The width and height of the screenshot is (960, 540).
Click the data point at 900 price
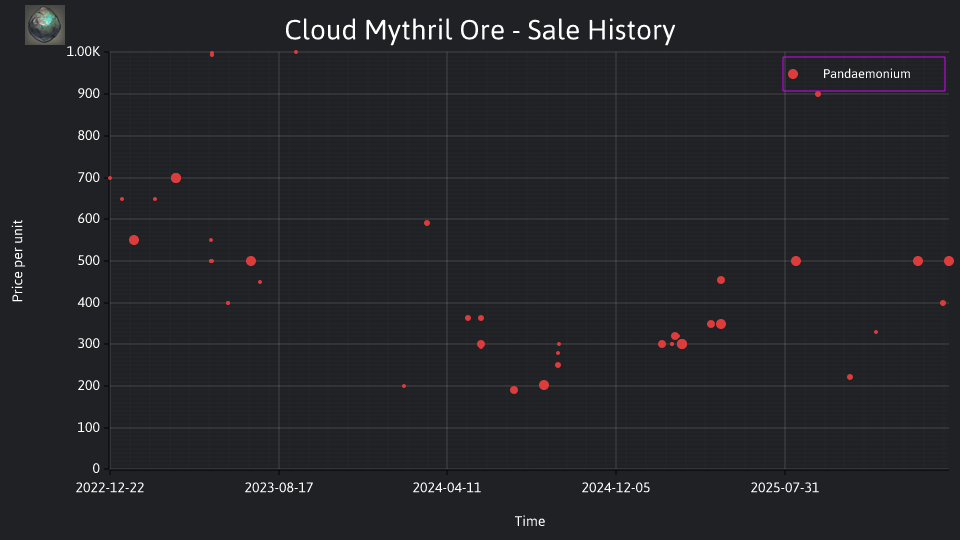click(818, 94)
